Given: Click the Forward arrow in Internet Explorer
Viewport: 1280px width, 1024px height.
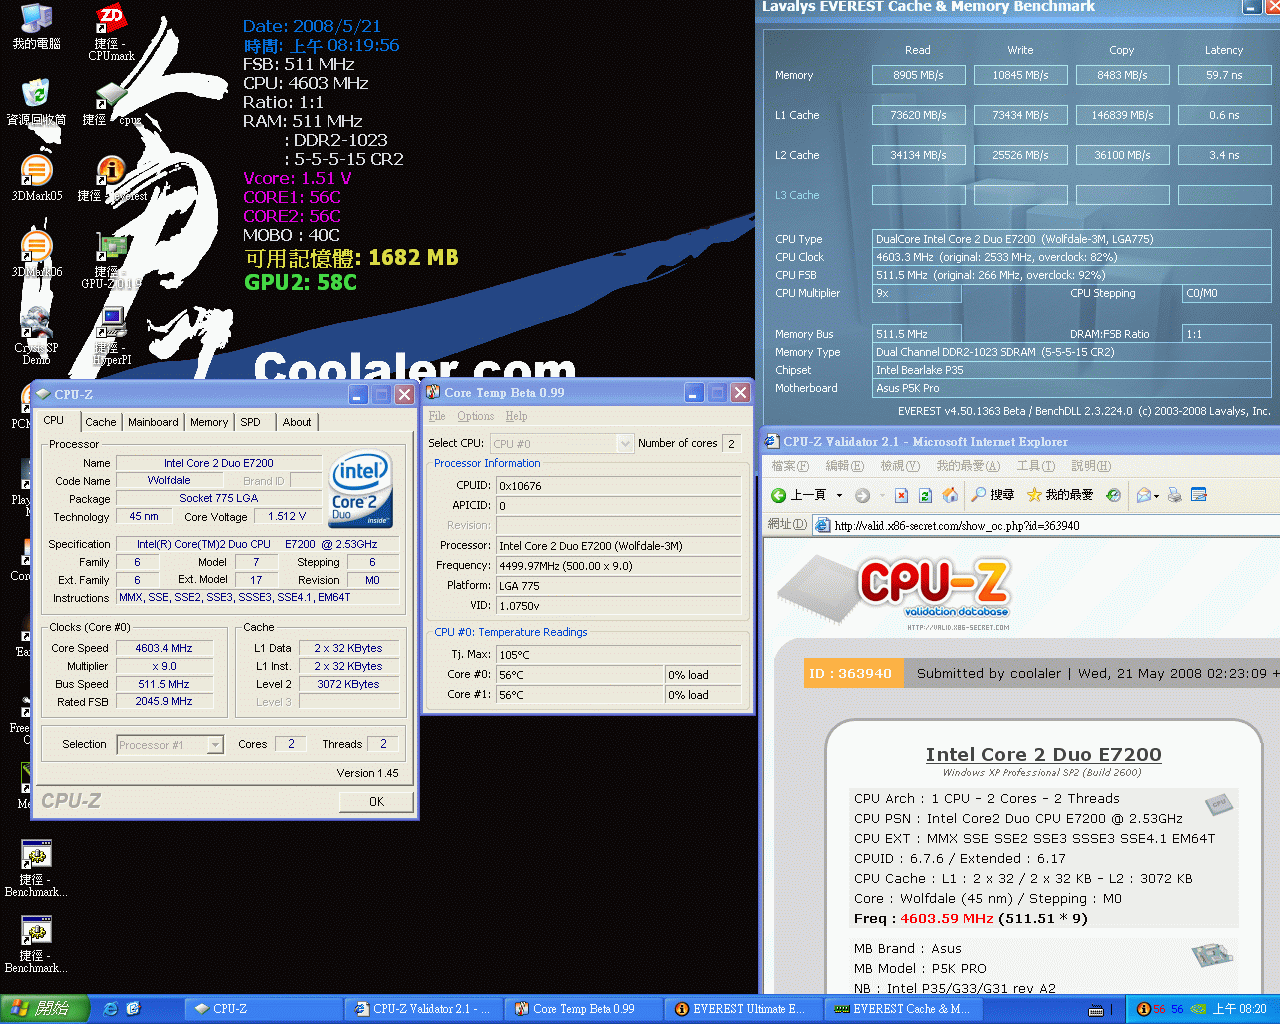Looking at the screenshot, I should coord(862,495).
